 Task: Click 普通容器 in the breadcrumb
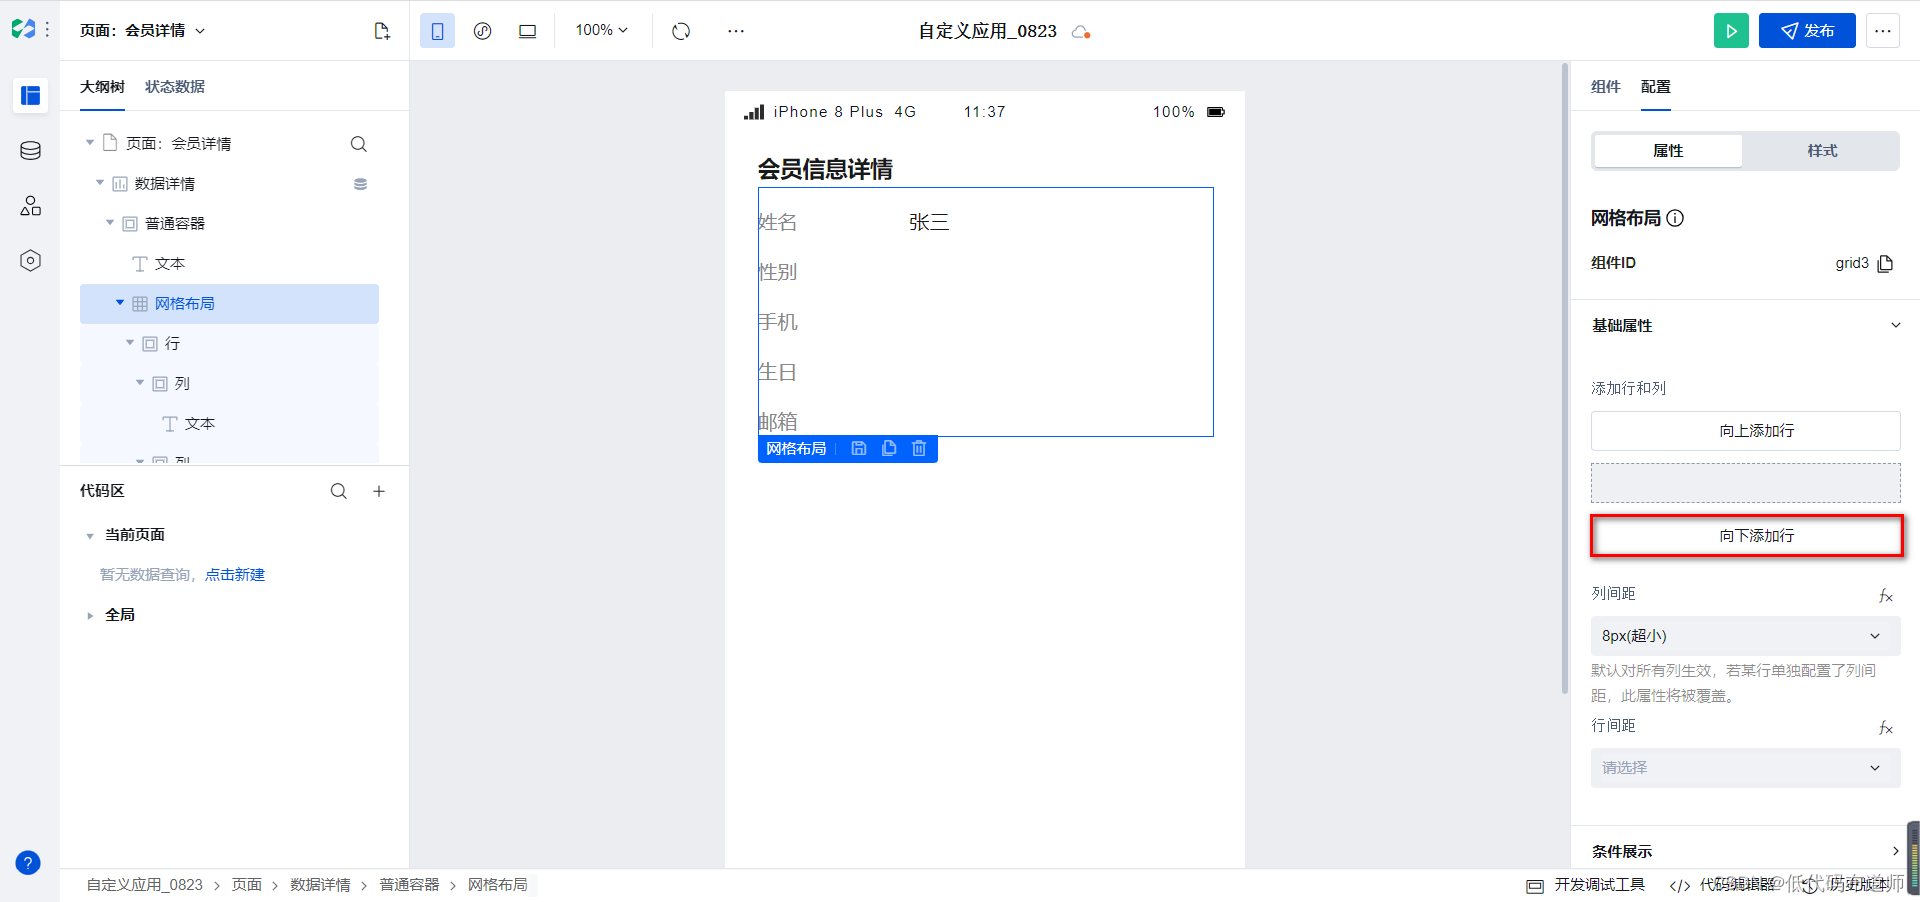click(409, 885)
